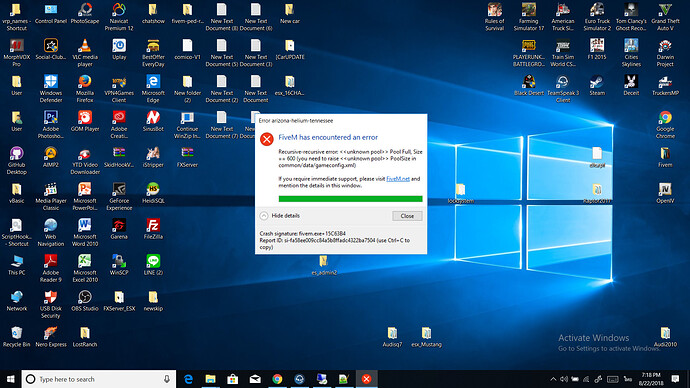Launch PhotoScape from the desktop
The image size is (690, 388).
click(85, 13)
